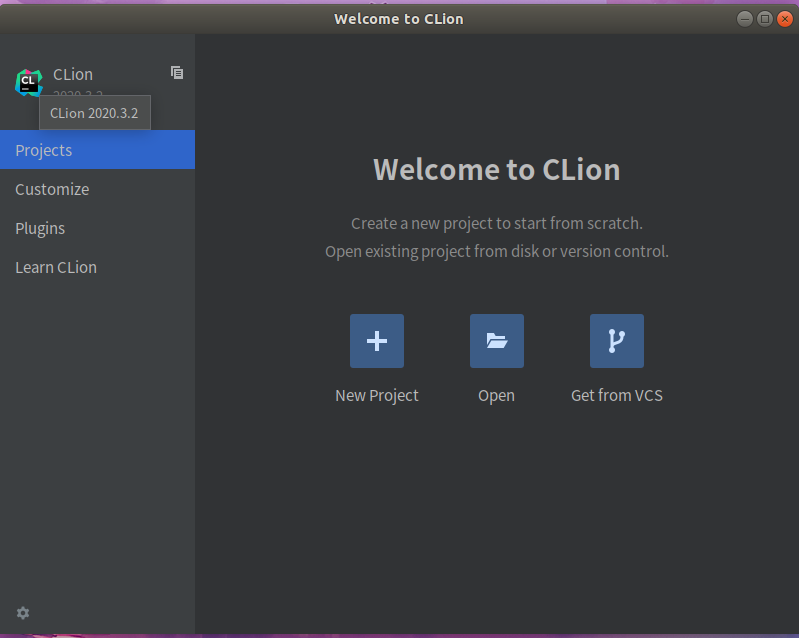Click the Open folder icon

pos(497,341)
